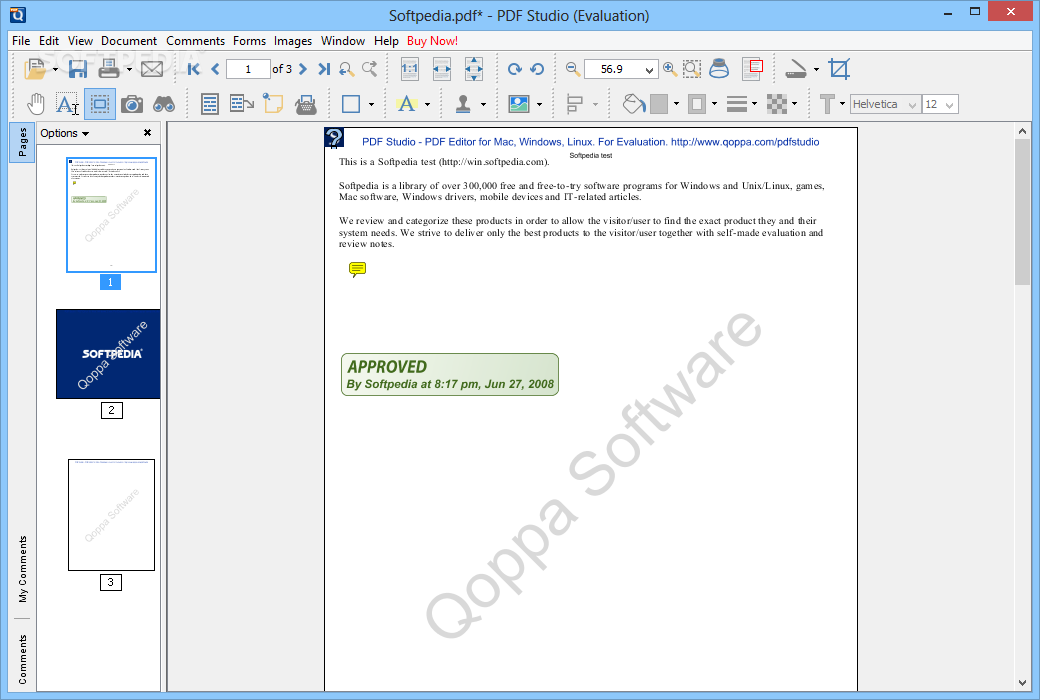Expand the line width dropdown arrow
Viewport: 1040px width, 700px height.
754,104
